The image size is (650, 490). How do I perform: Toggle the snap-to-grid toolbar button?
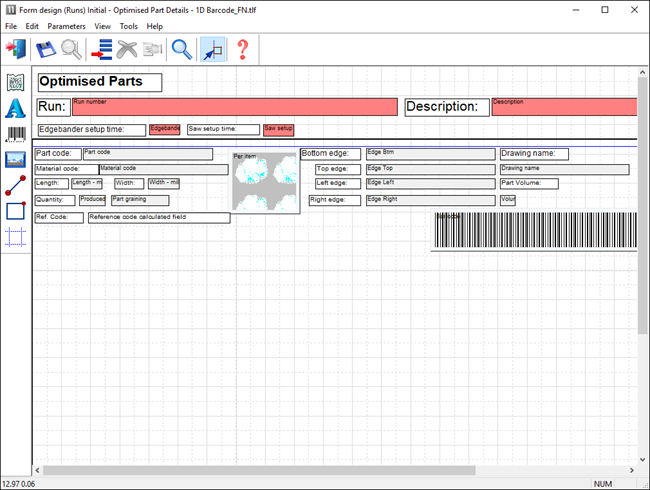point(212,48)
